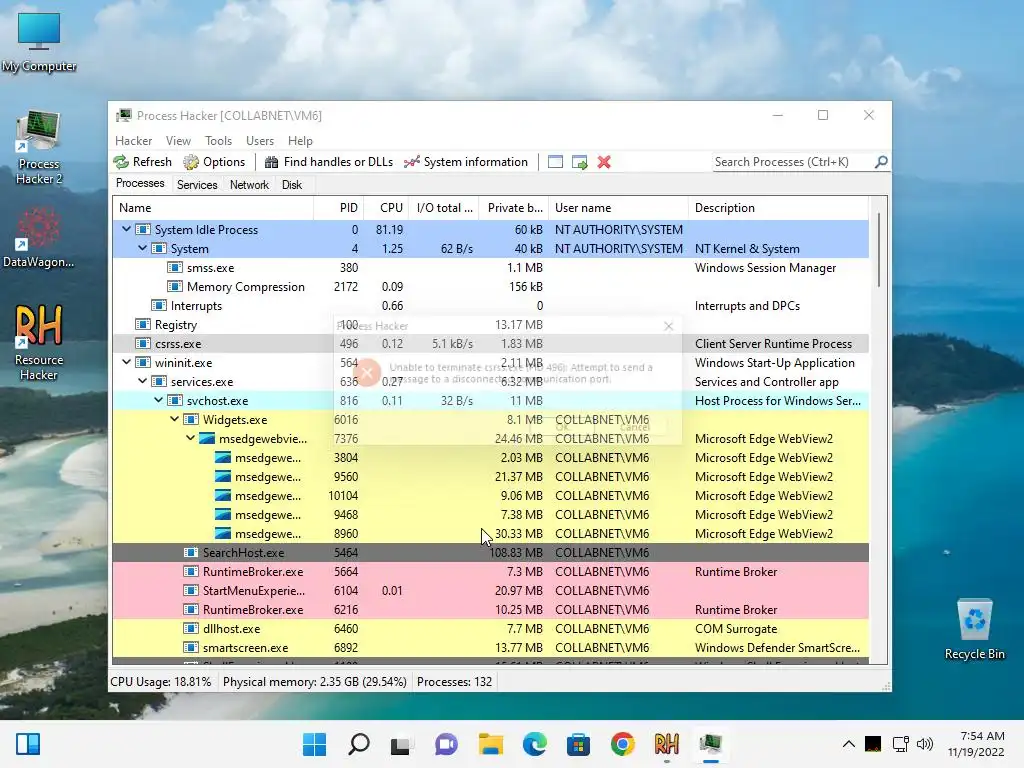Select the DataWagon desktop shortcut
The width and height of the screenshot is (1024, 768).
tap(39, 238)
